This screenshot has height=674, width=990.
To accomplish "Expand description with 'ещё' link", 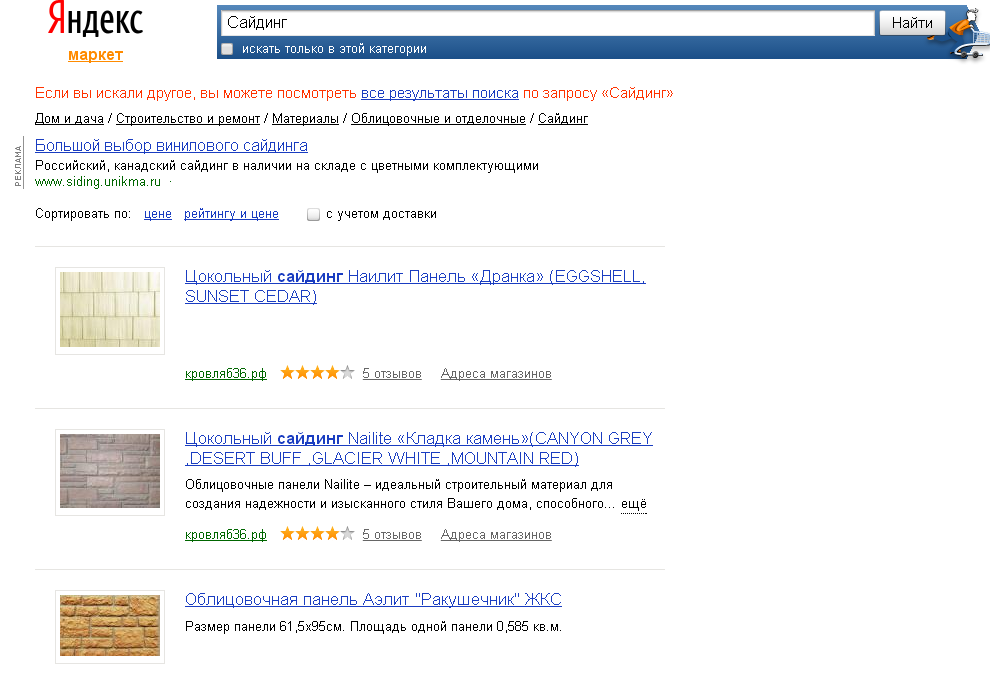I will tap(634, 504).
